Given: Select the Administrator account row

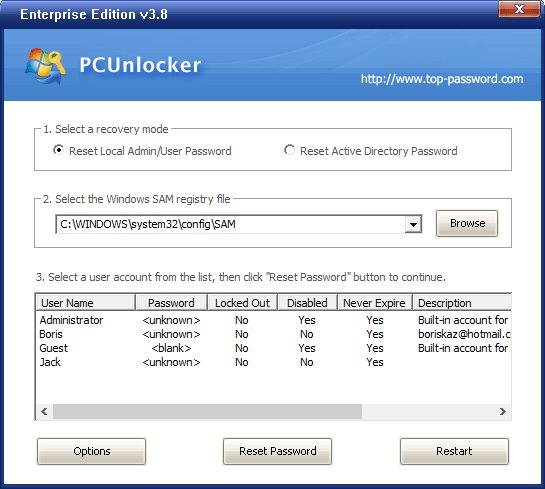Looking at the screenshot, I should (273, 320).
